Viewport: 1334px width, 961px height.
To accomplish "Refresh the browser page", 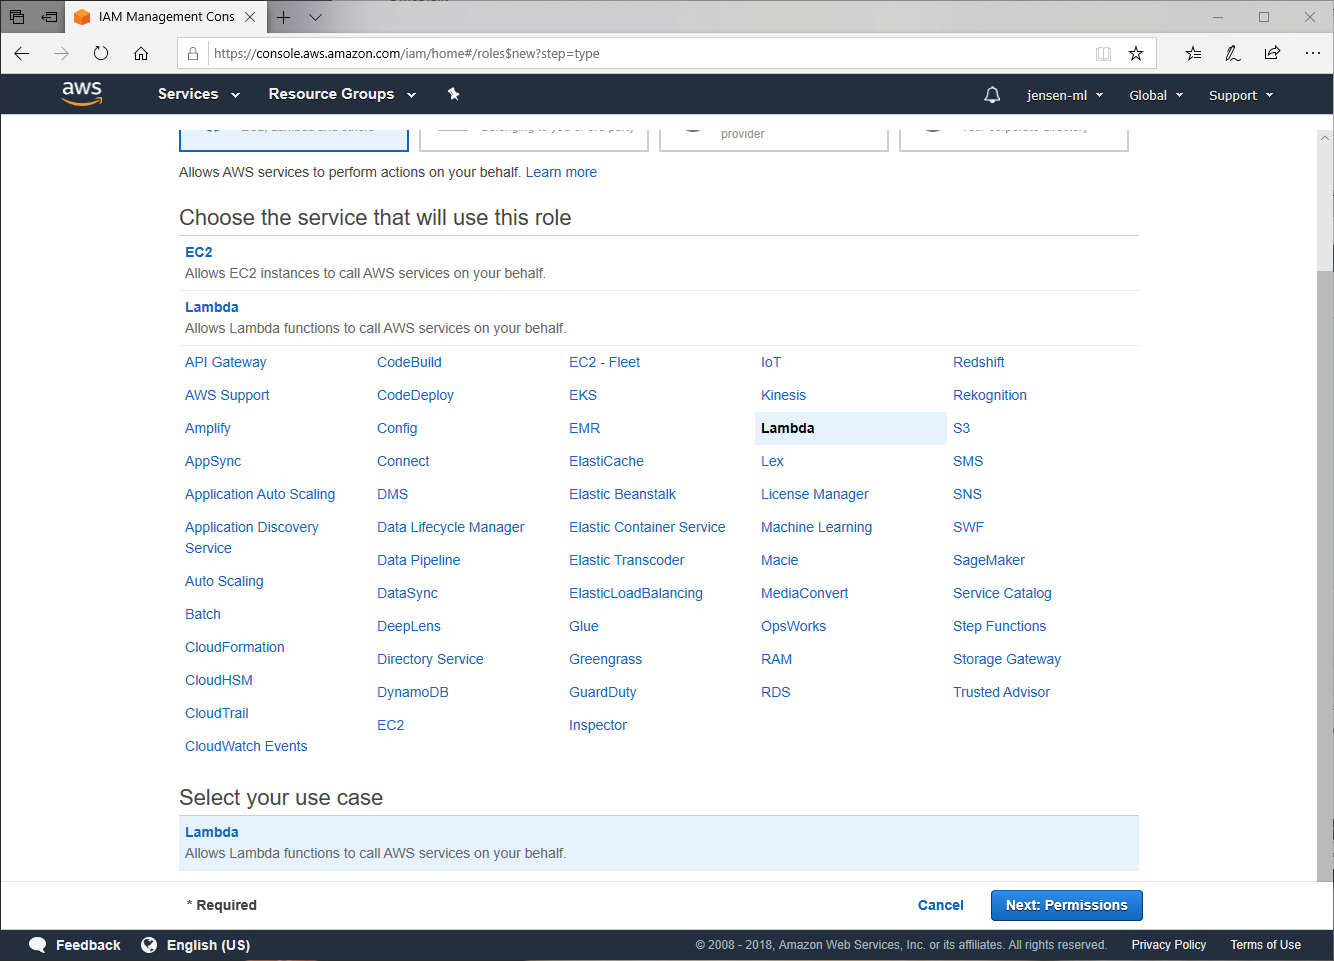I will (101, 53).
